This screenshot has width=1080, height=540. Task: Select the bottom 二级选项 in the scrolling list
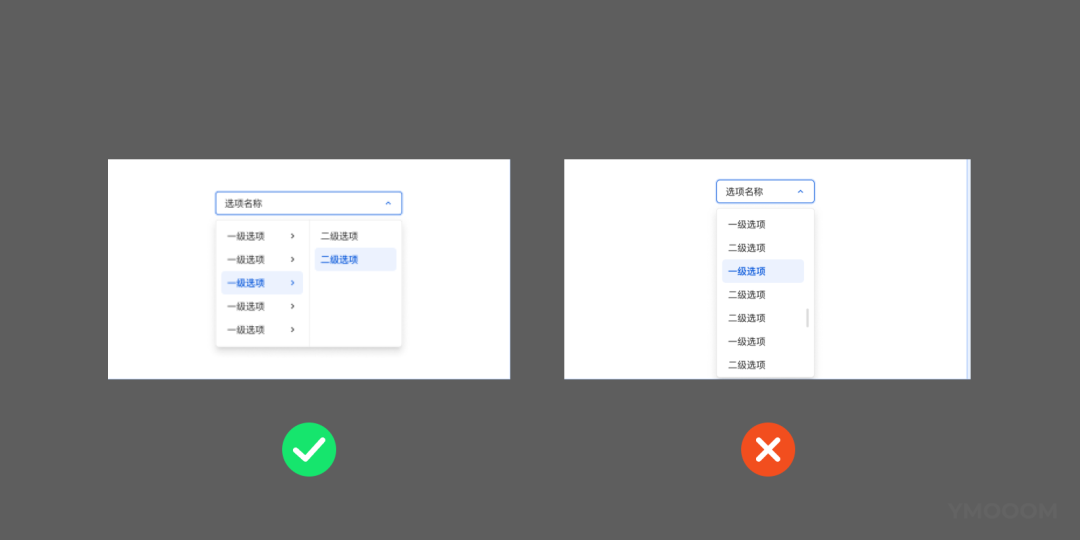pyautogui.click(x=747, y=365)
